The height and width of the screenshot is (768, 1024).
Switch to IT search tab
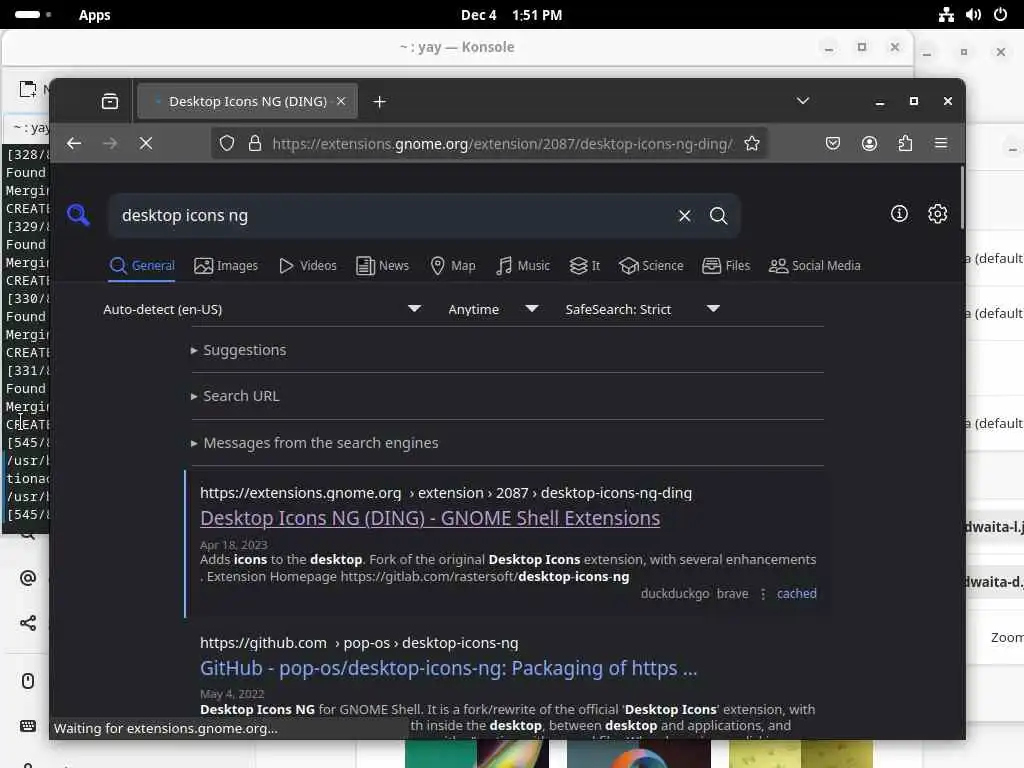pos(584,266)
